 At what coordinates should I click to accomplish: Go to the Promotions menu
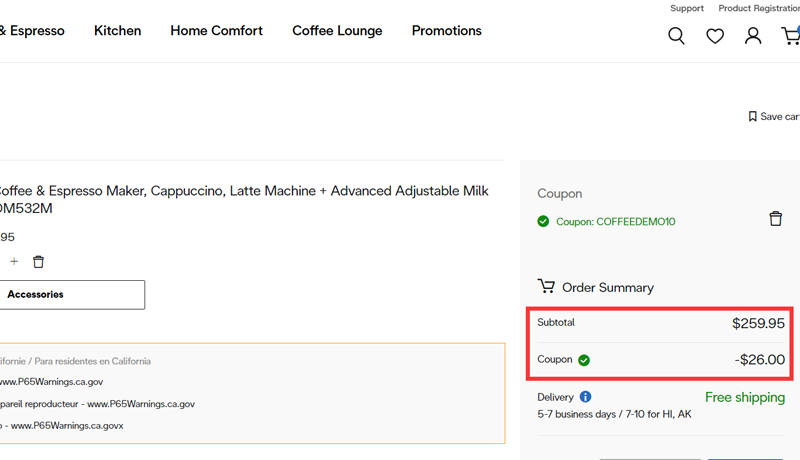[x=446, y=31]
